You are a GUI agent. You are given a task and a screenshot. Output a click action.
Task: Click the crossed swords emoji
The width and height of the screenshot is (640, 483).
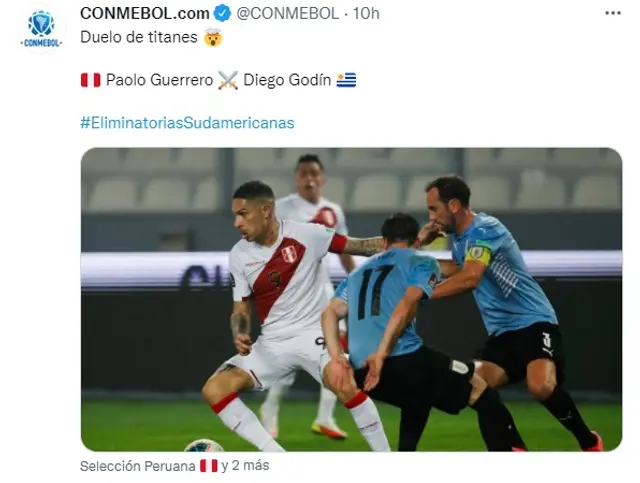pos(228,80)
